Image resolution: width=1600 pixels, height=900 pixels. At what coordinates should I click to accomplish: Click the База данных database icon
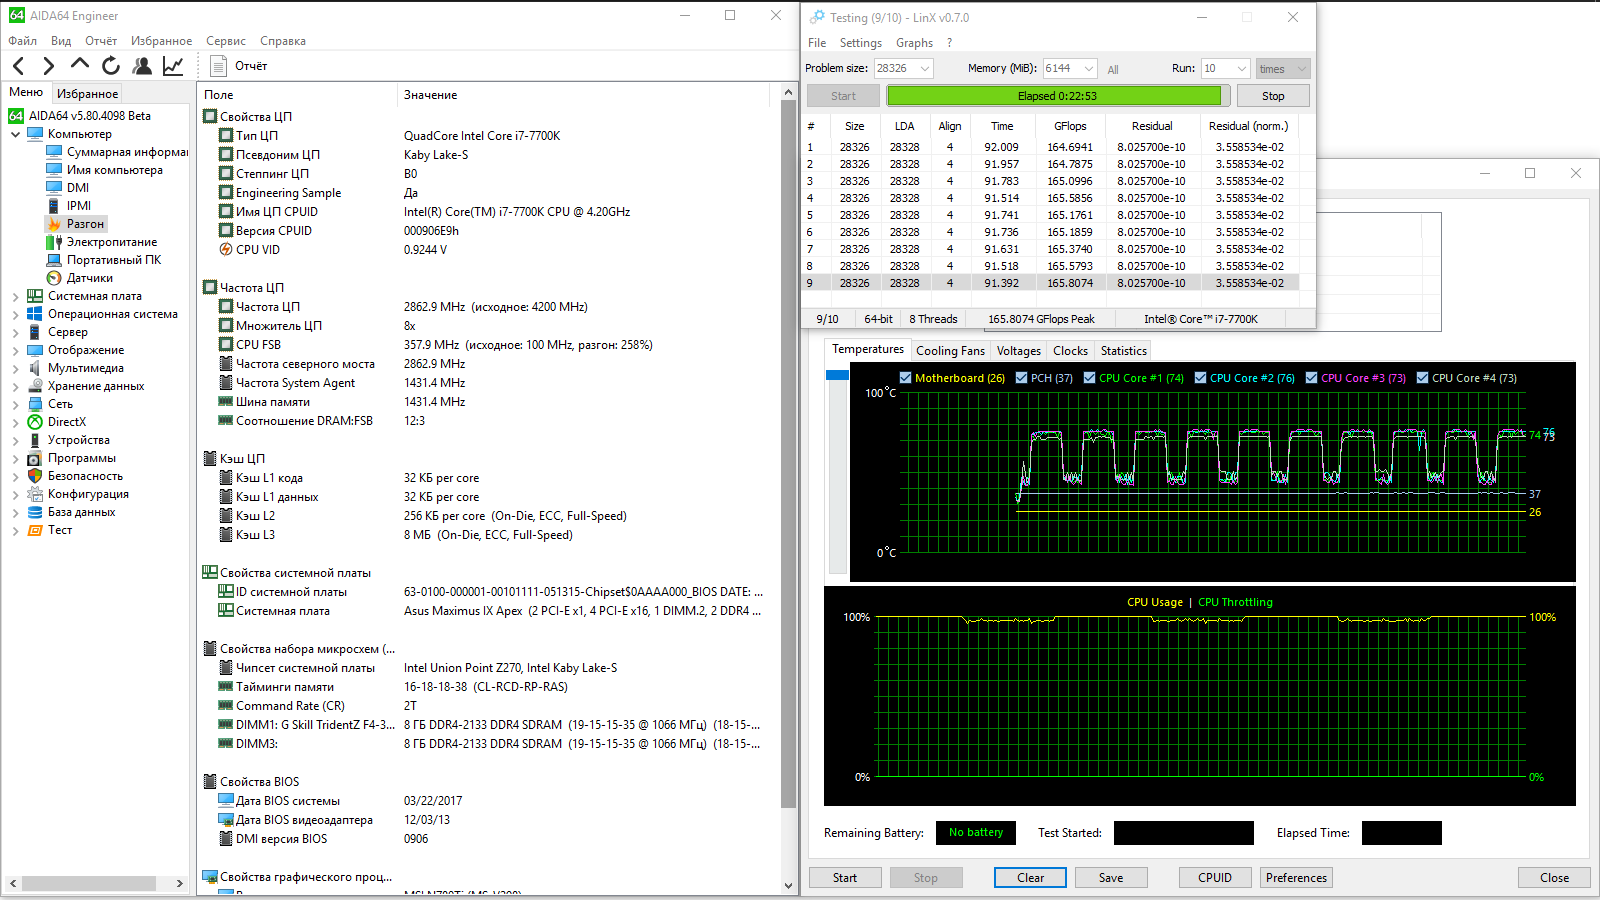pos(35,512)
